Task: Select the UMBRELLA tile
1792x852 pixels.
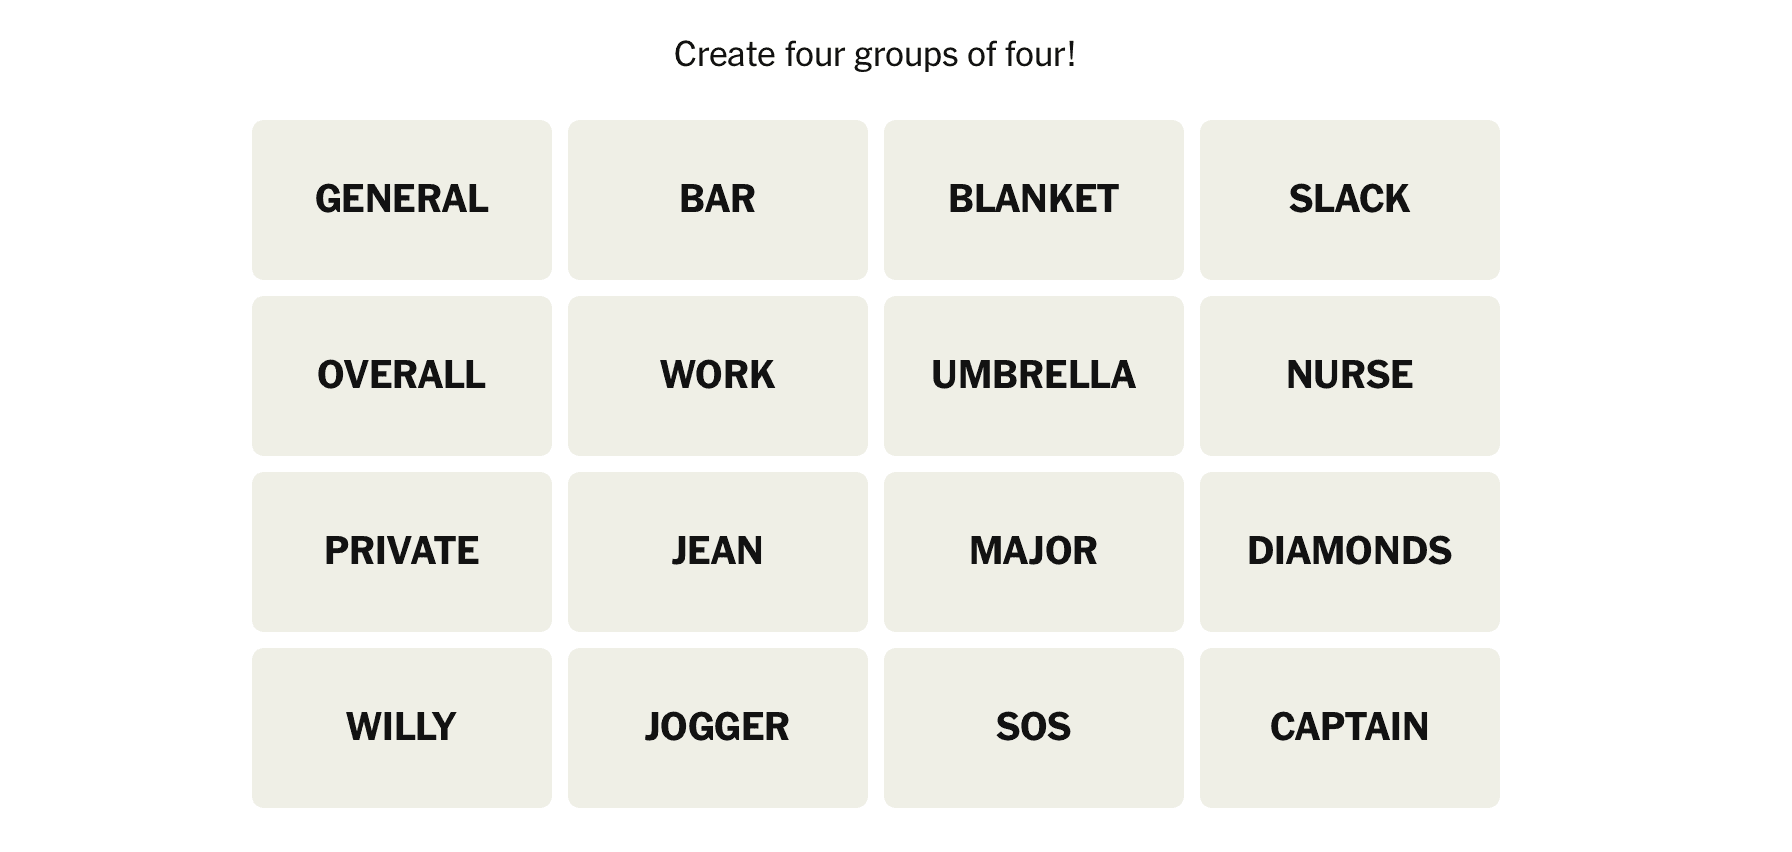Action: tap(1033, 375)
